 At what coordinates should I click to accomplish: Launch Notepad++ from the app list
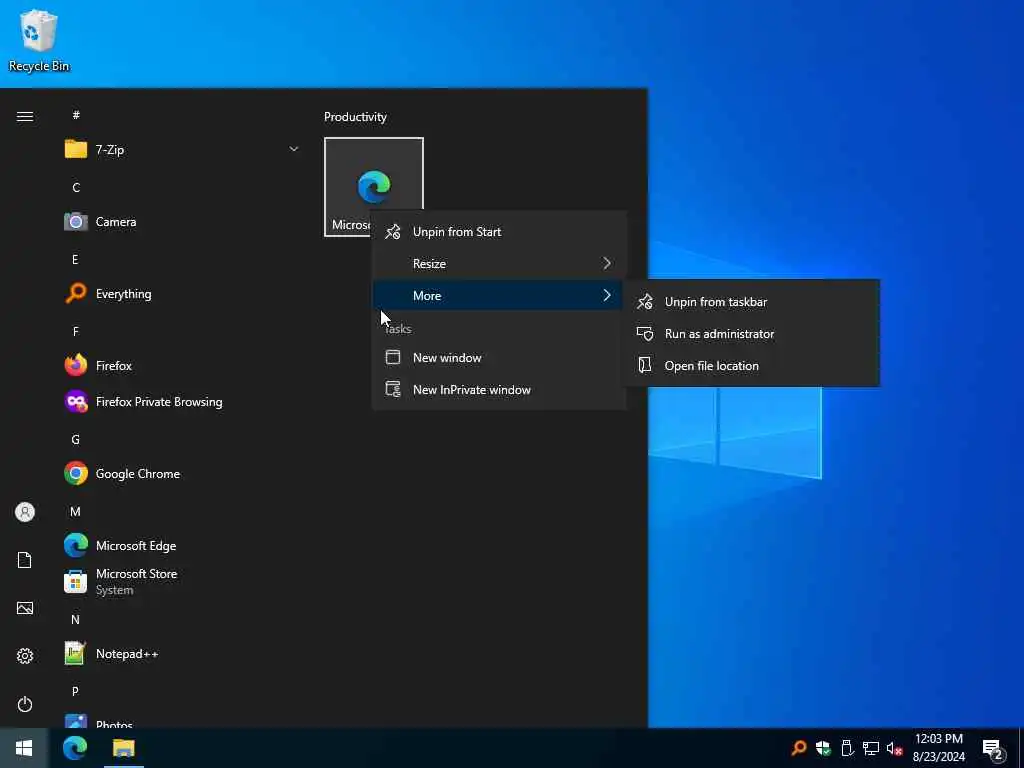(182, 654)
